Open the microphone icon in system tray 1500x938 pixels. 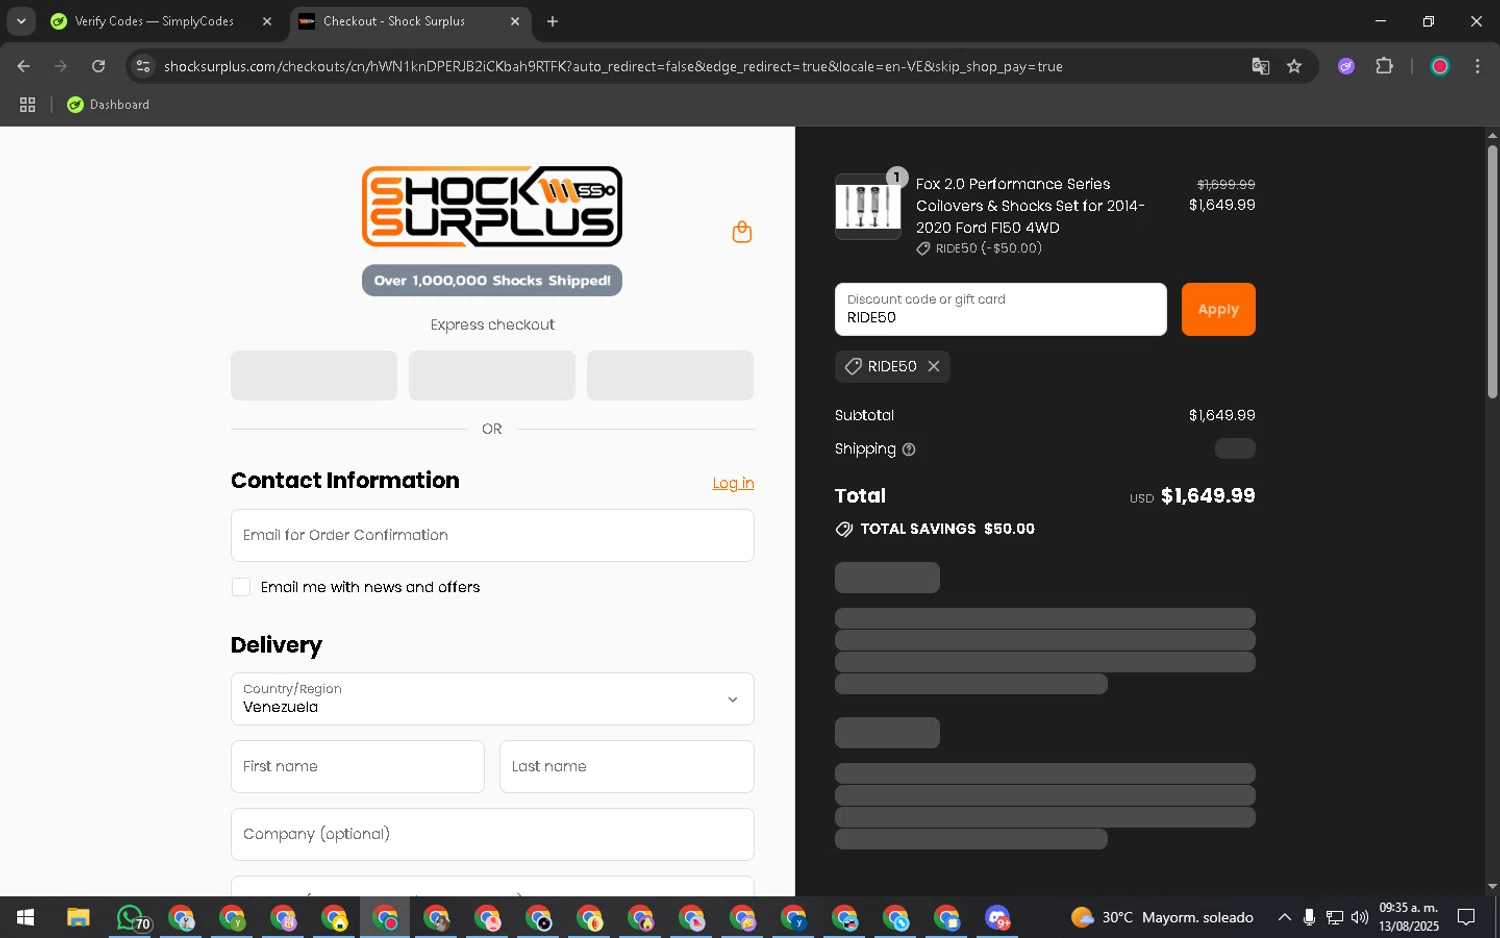coord(1309,917)
